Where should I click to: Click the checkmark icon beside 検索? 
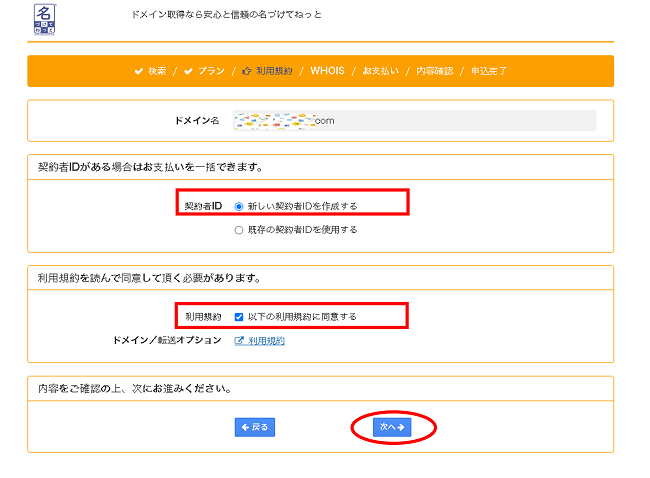(x=138, y=71)
